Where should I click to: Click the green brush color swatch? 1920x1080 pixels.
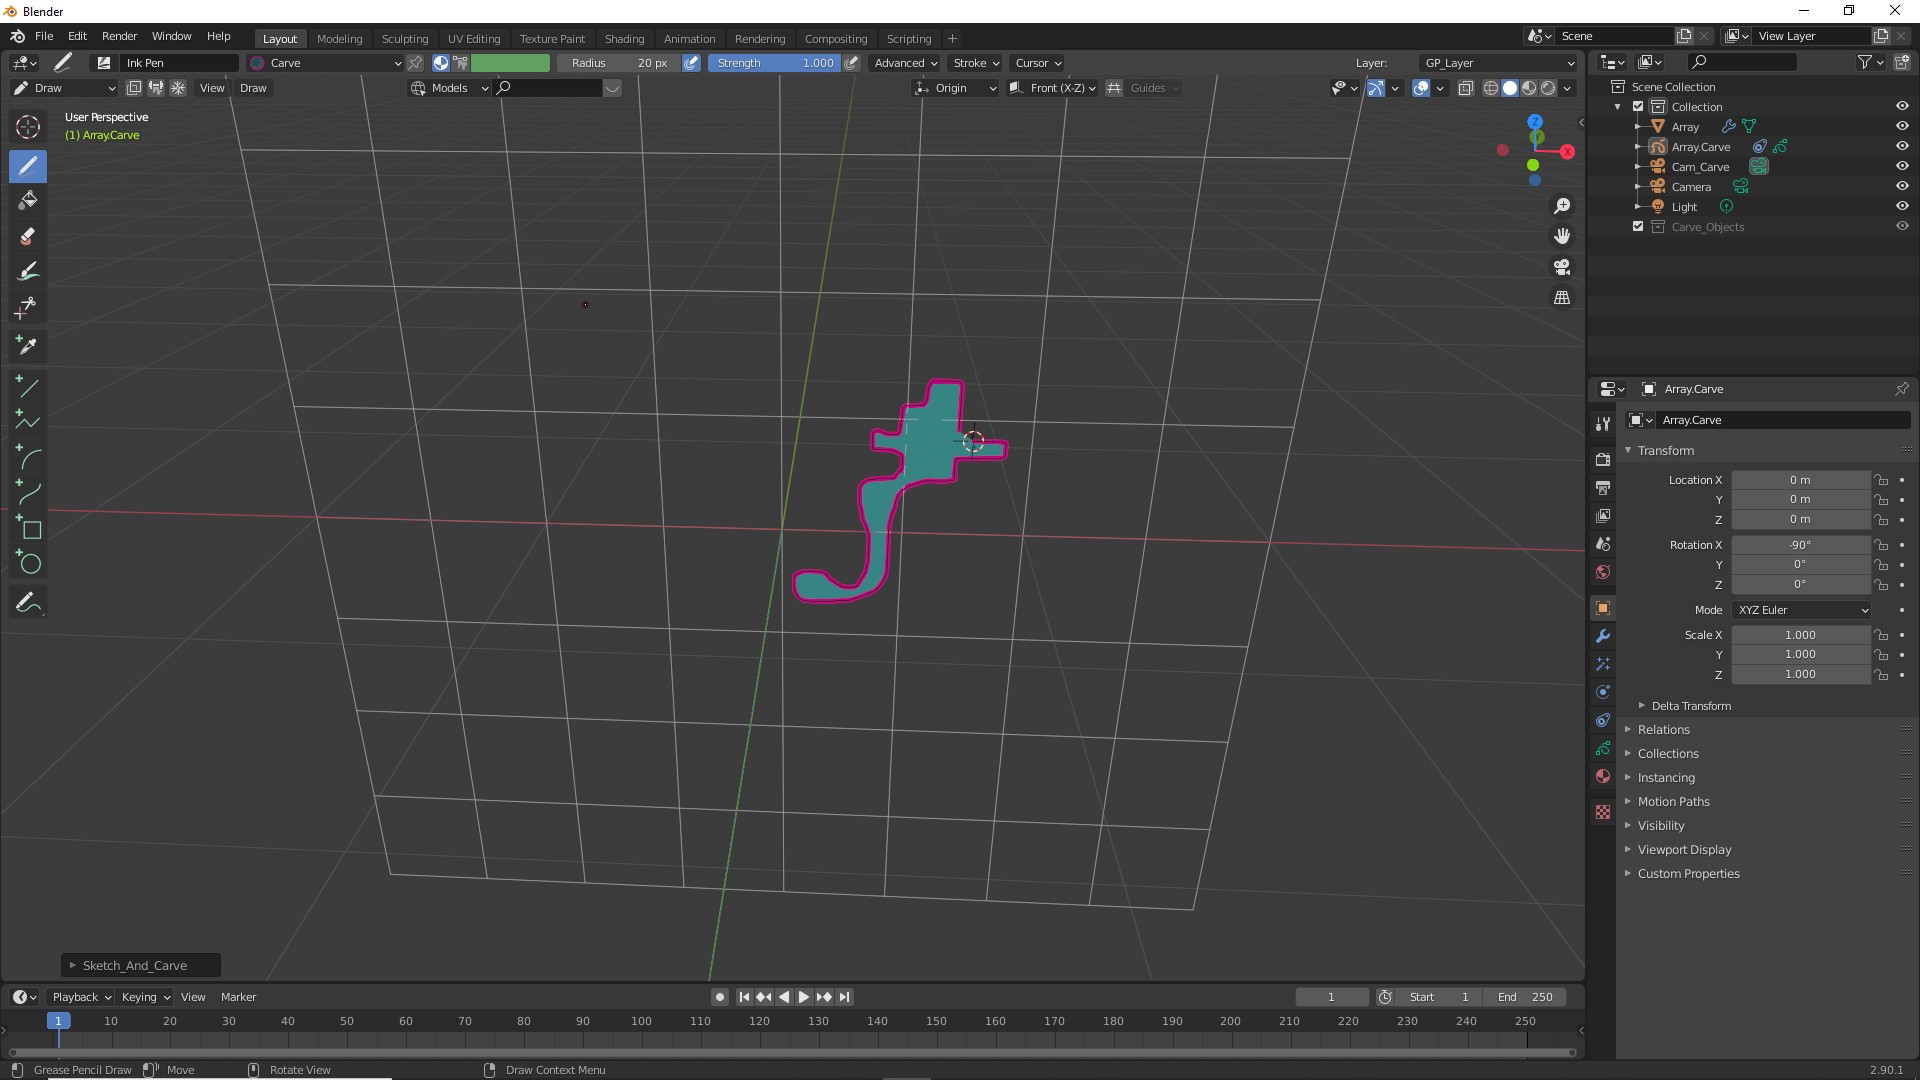pyautogui.click(x=510, y=63)
